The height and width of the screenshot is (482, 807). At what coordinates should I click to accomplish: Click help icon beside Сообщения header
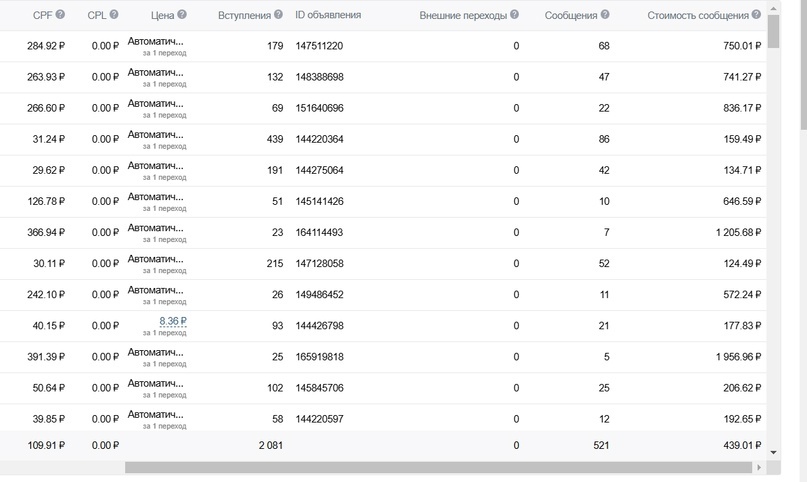point(605,14)
